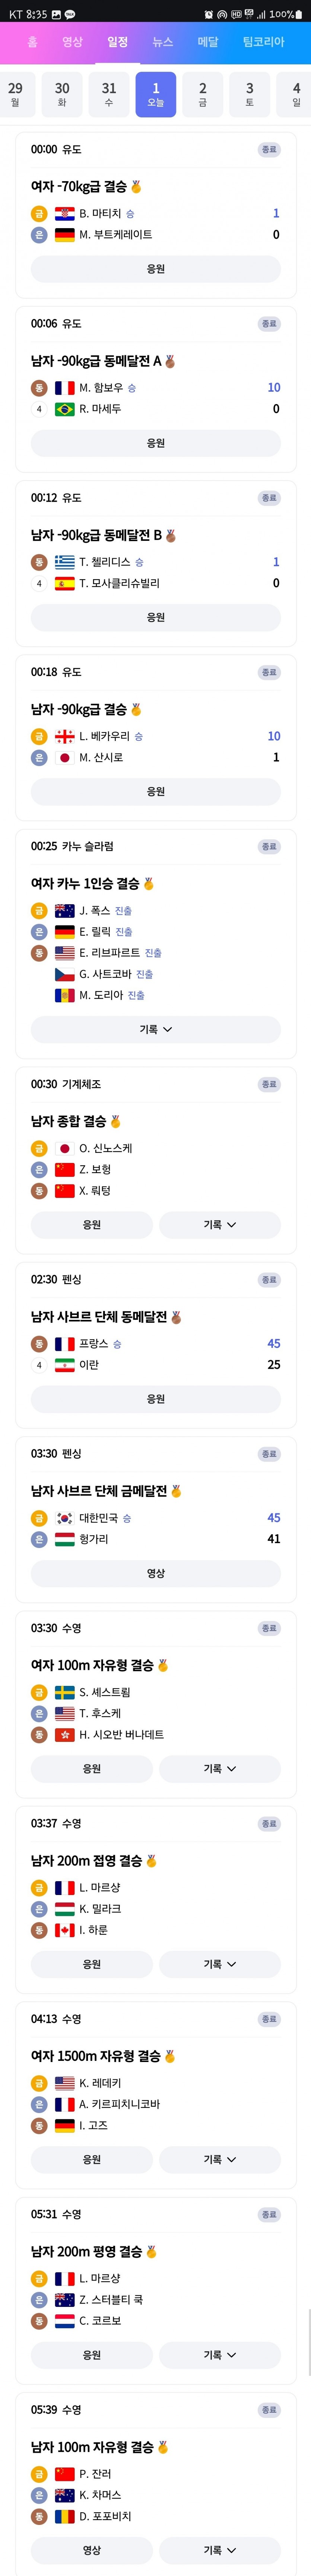Tap 응원 button under 남자 -90kg급 결승
The height and width of the screenshot is (2576, 311).
(x=156, y=791)
